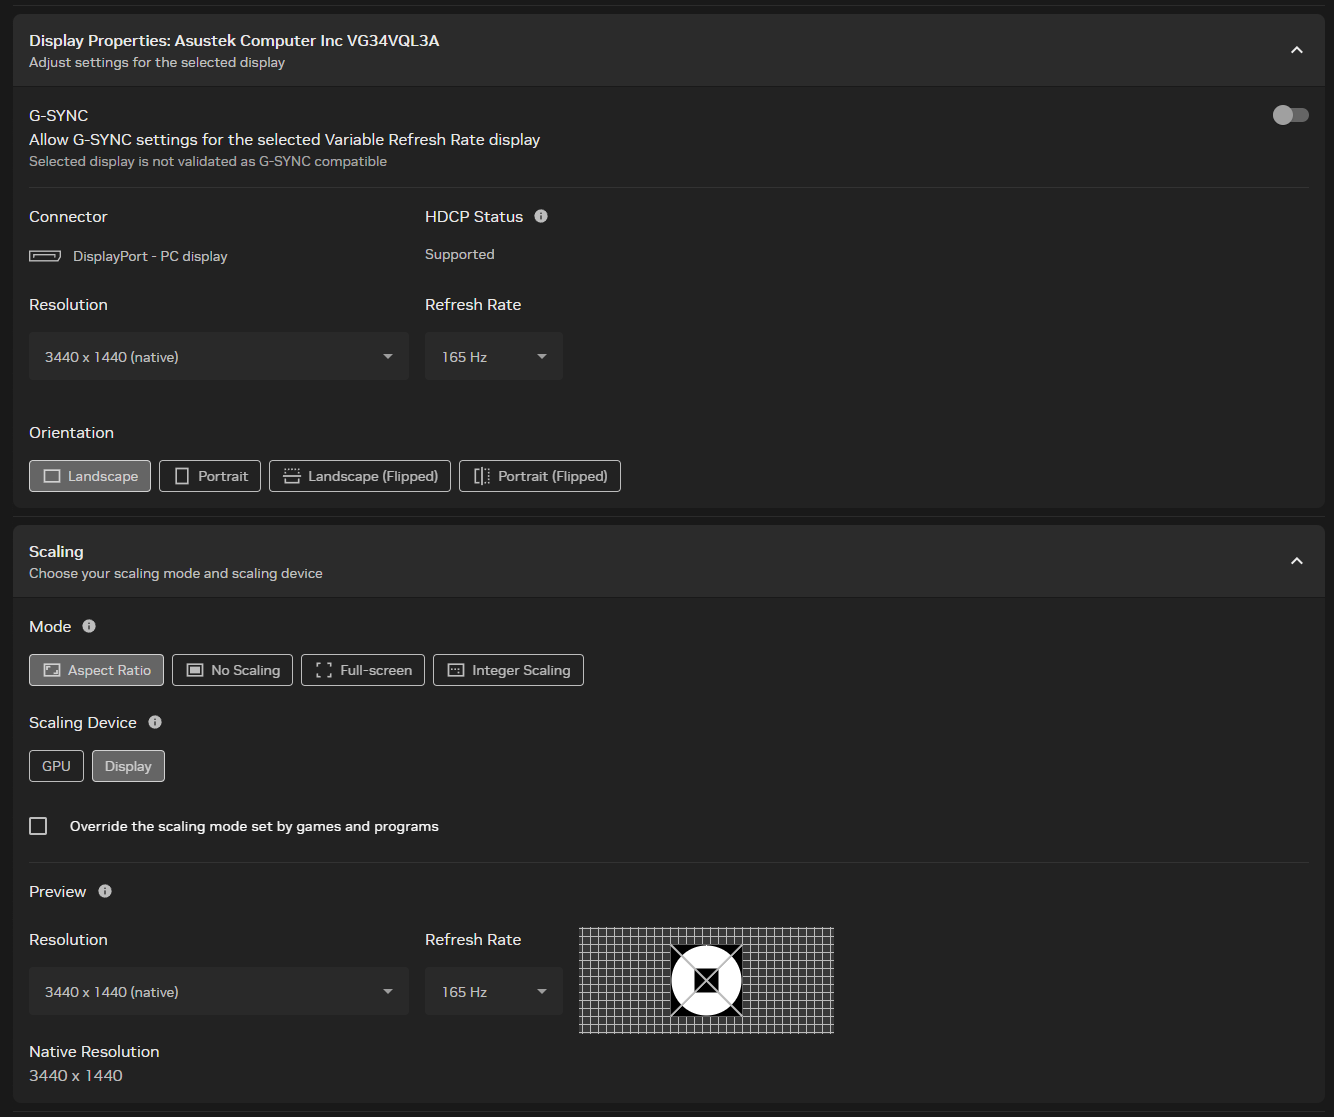The image size is (1334, 1117).
Task: Collapse the Scaling section
Action: 1297,561
